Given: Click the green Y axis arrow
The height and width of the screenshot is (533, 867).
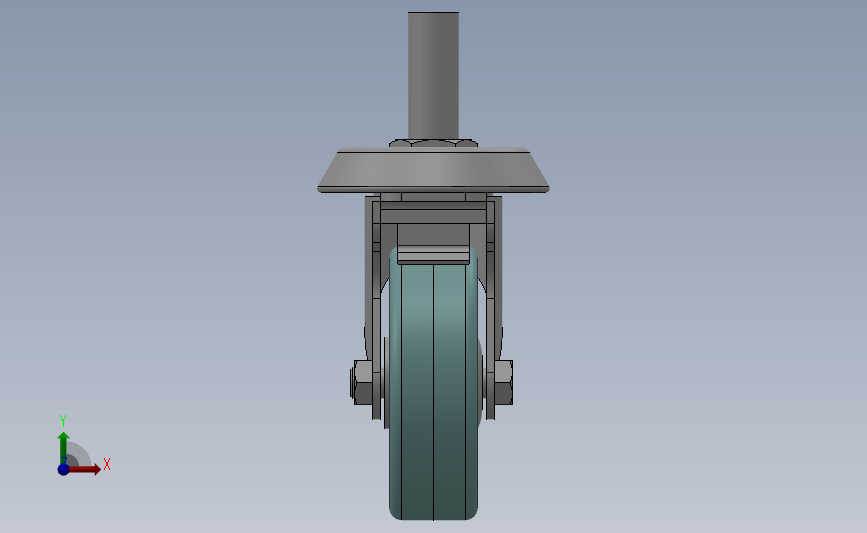Looking at the screenshot, I should pyautogui.click(x=64, y=448).
